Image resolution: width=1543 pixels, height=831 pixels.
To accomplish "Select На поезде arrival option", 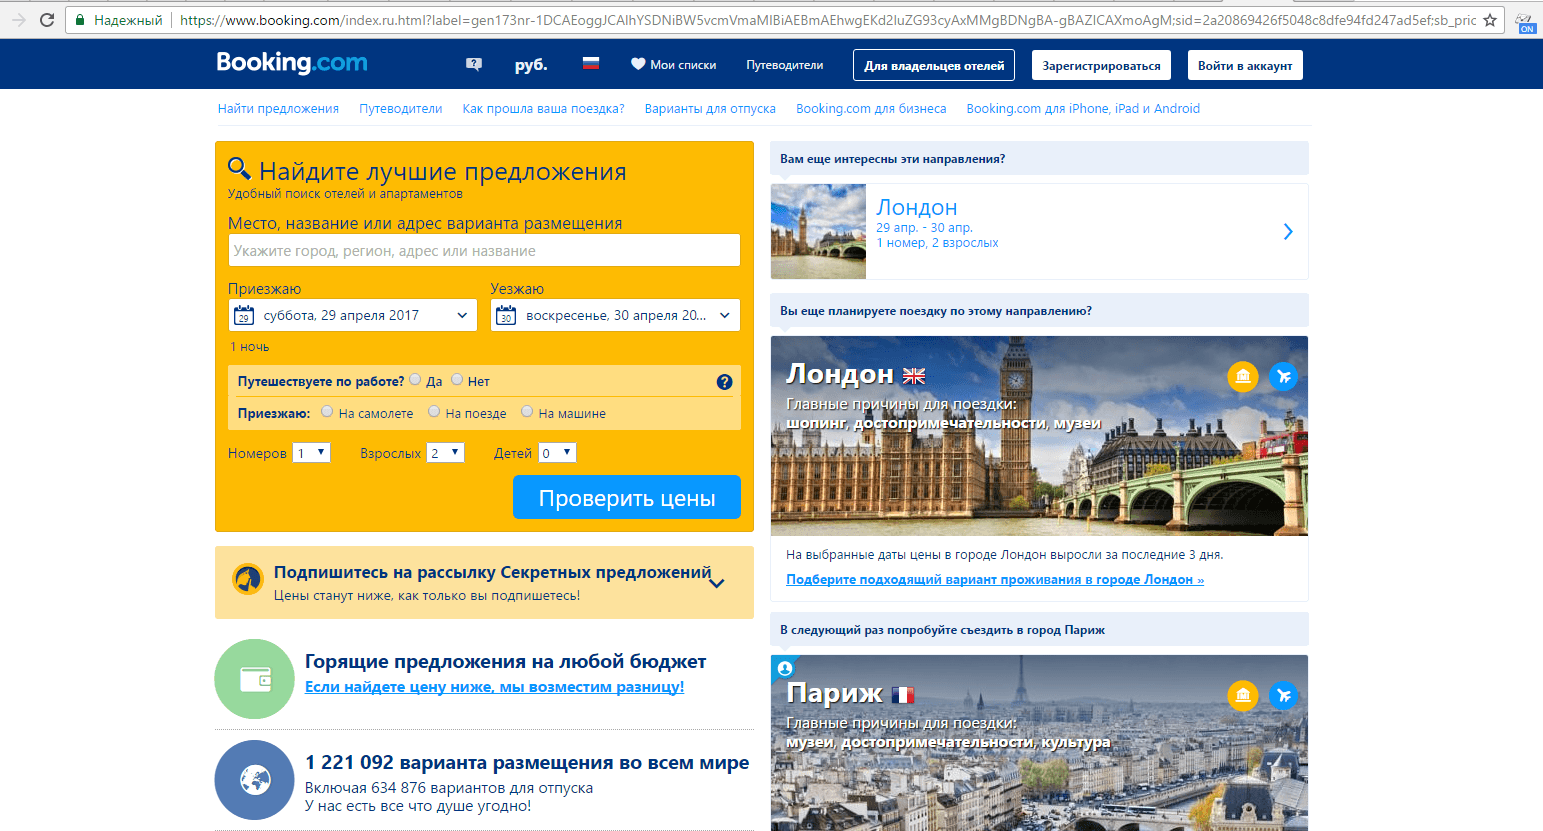I will coord(434,412).
